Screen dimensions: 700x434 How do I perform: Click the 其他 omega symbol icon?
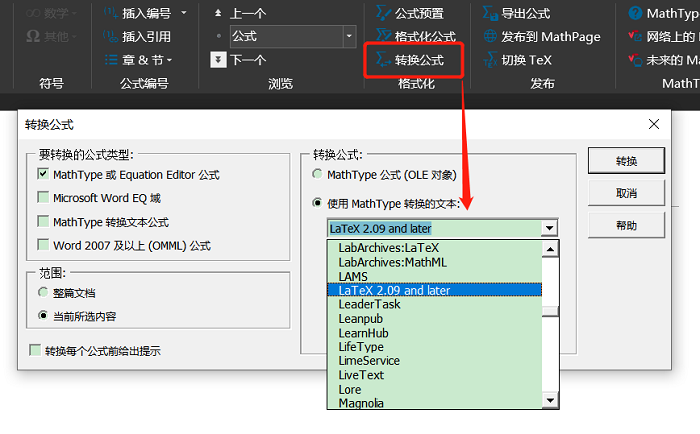pyautogui.click(x=33, y=36)
